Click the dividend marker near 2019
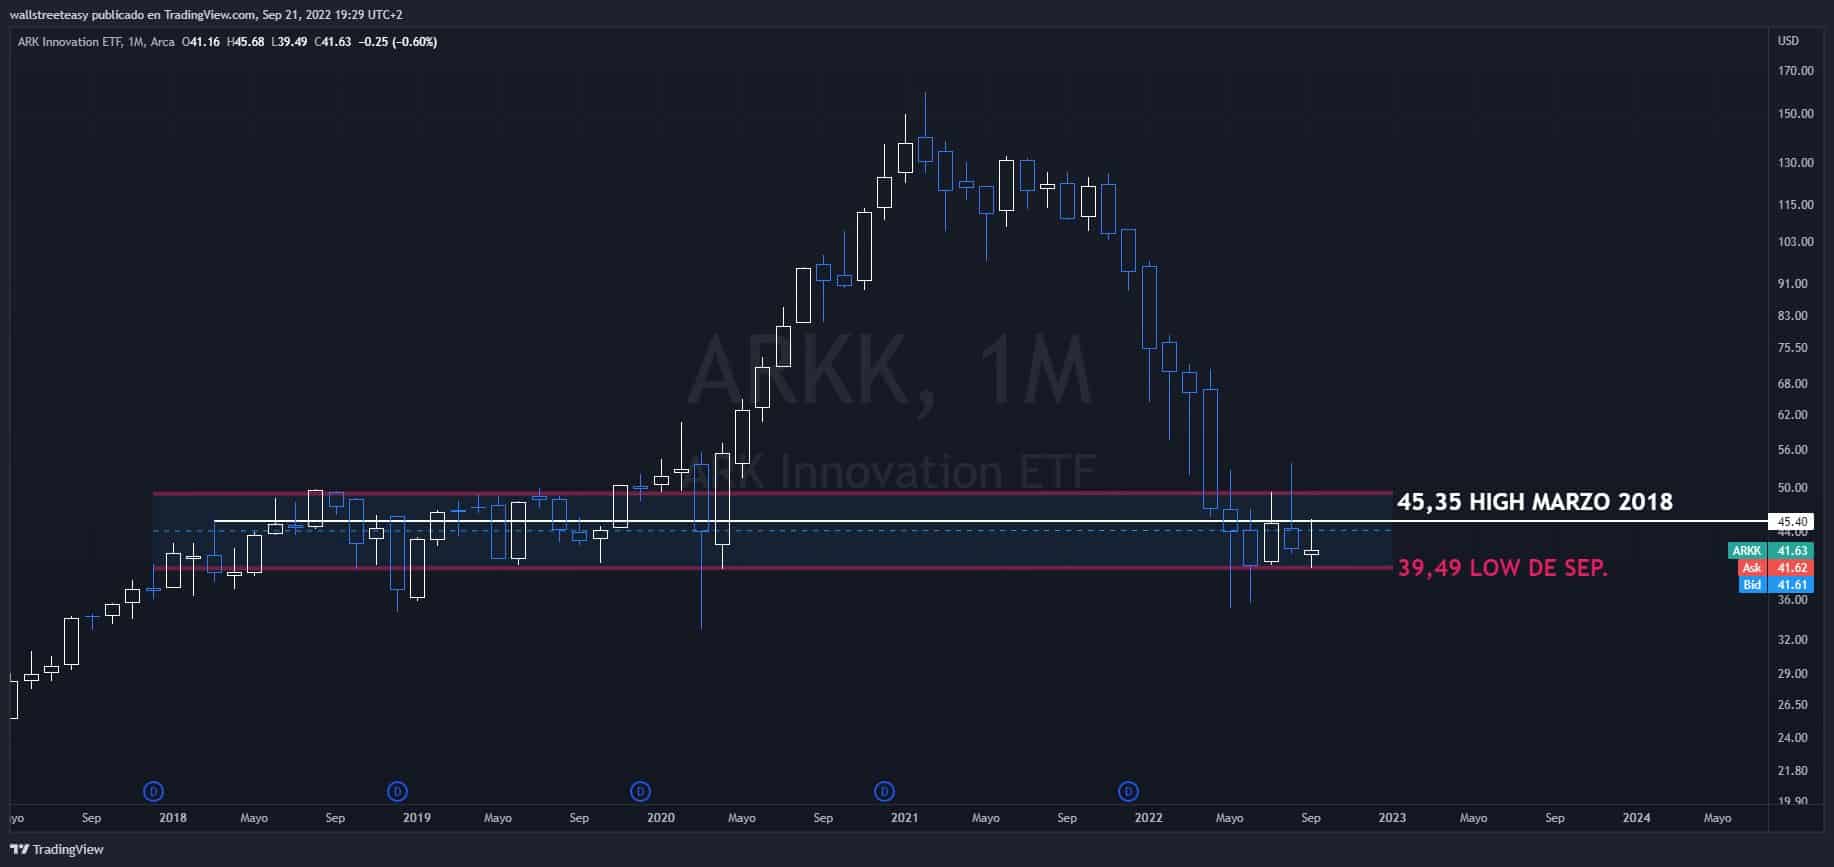Viewport: 1834px width, 867px height. coord(397,792)
